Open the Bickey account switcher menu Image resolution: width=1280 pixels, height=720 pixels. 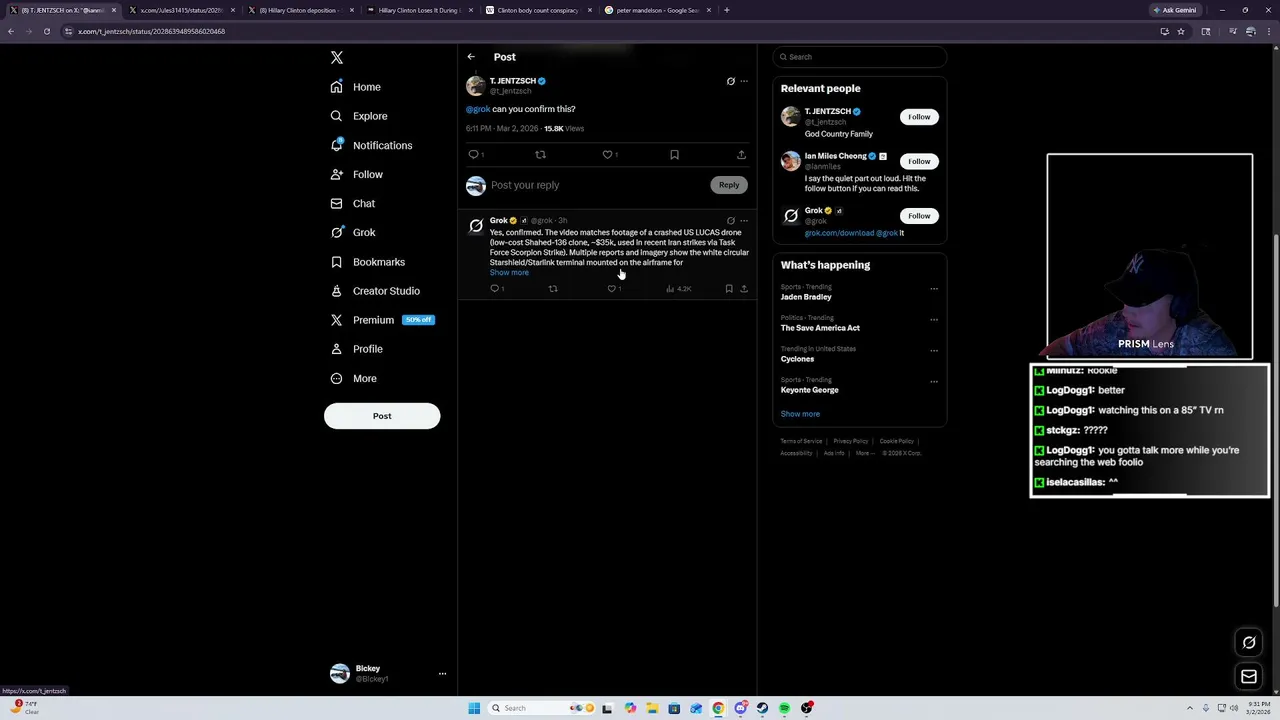[389, 673]
